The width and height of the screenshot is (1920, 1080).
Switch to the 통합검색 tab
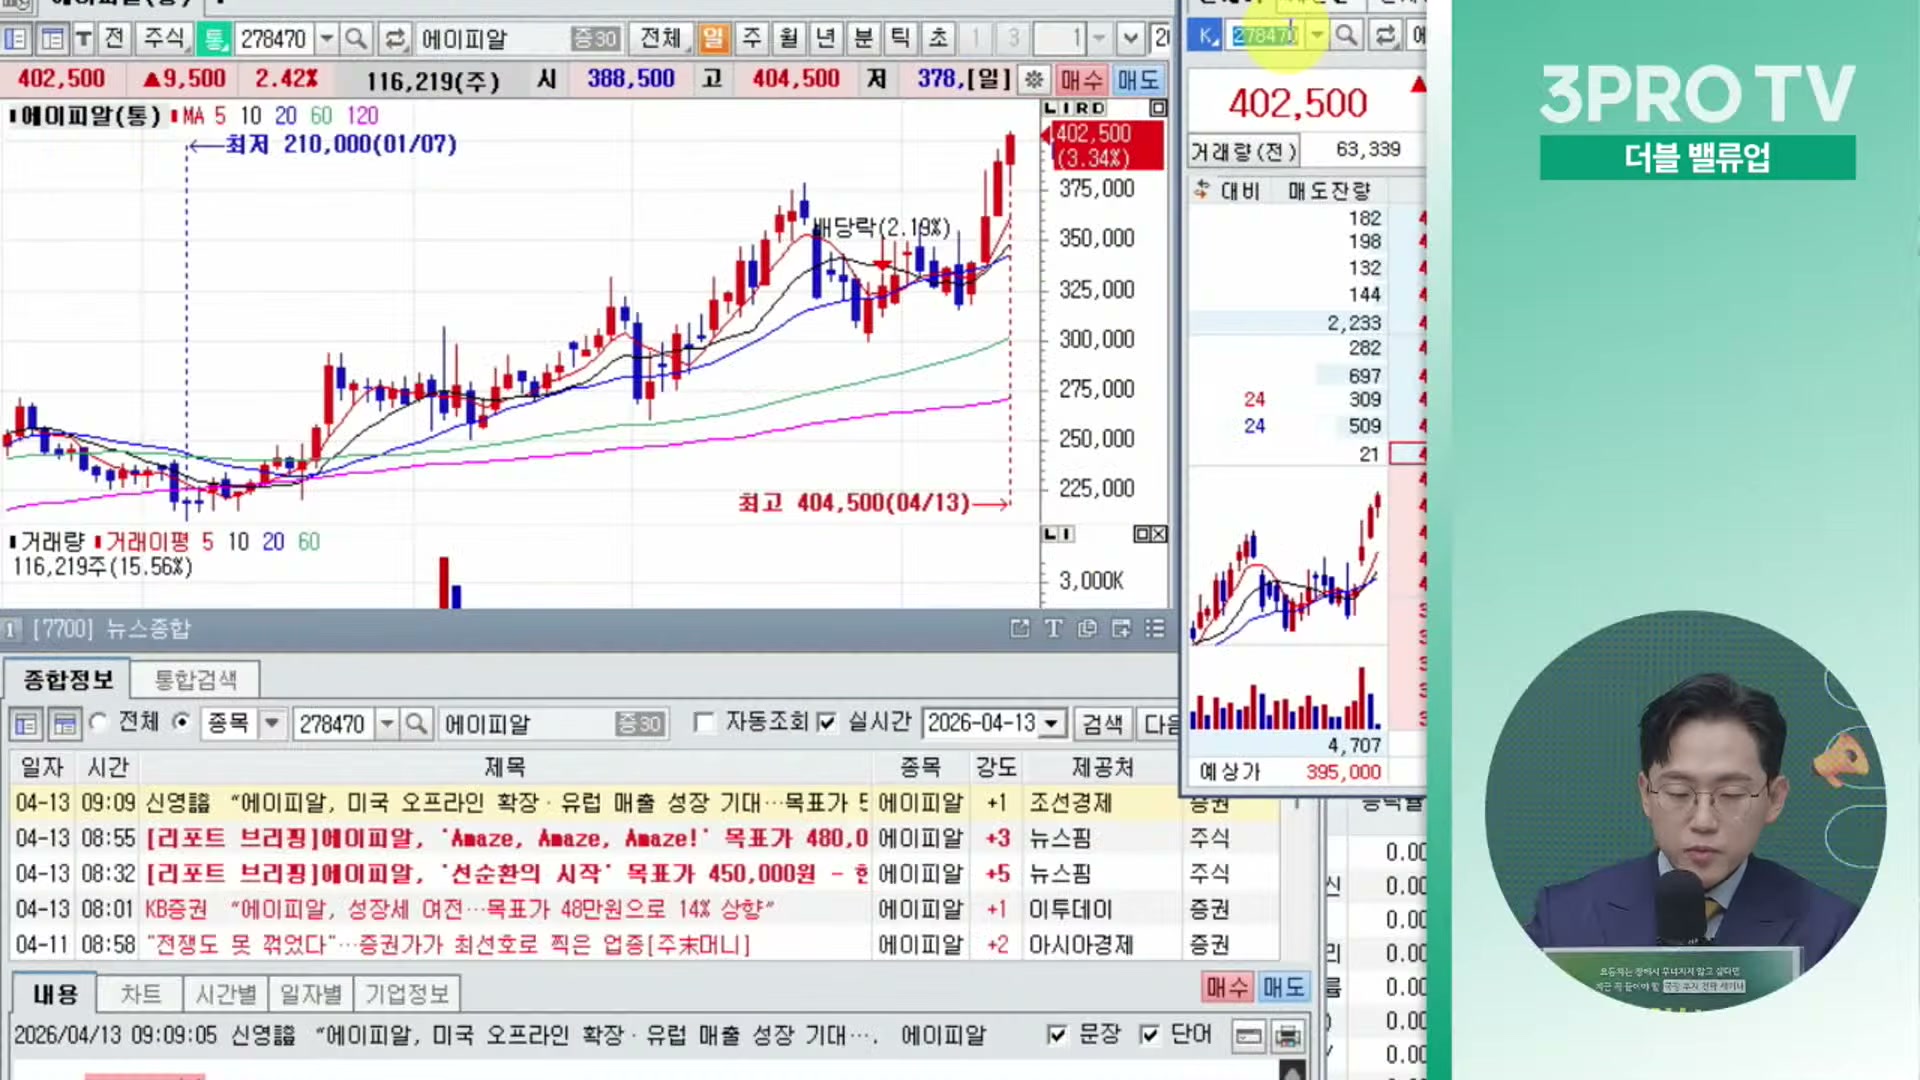[x=196, y=680]
